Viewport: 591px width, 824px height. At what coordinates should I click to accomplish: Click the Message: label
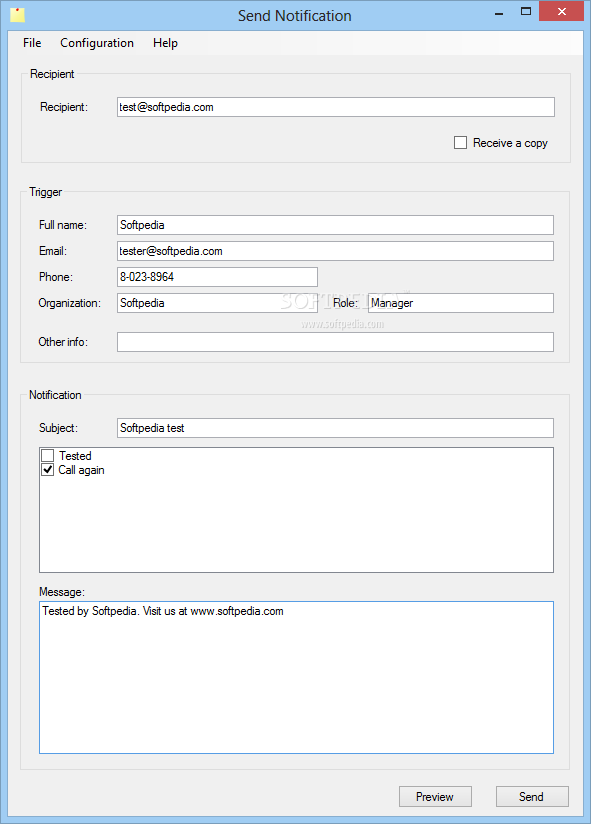click(62, 592)
